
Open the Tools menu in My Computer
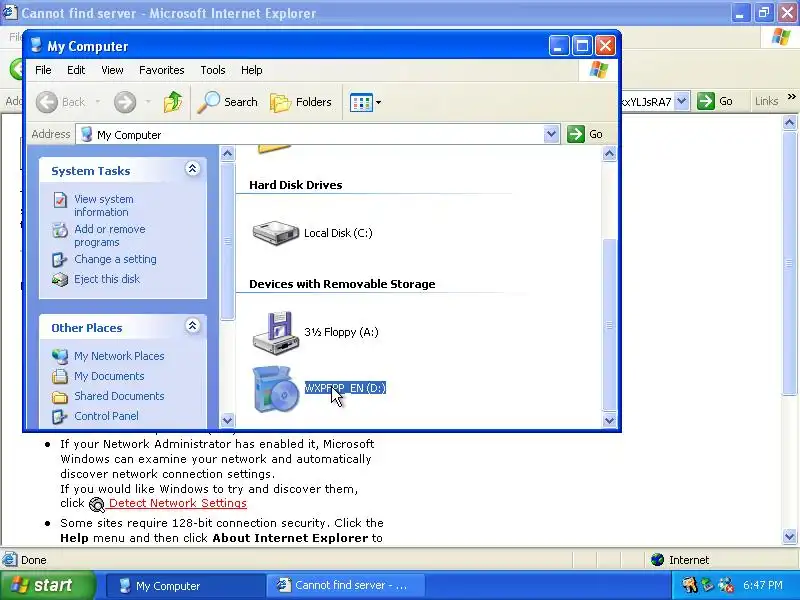pos(213,70)
